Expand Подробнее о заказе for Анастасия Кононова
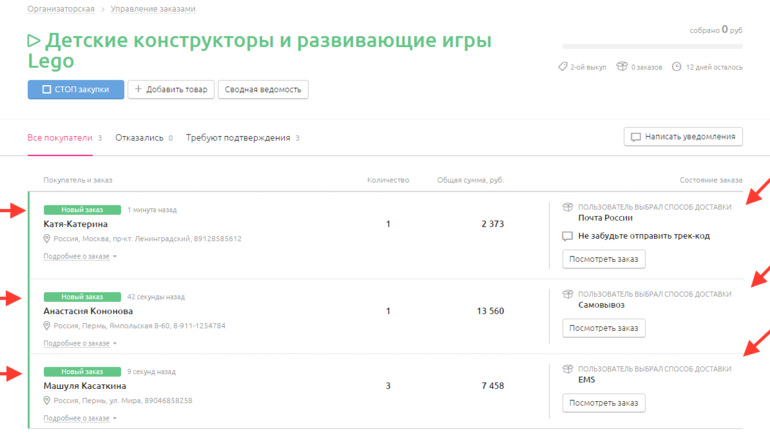This screenshot has width=770, height=436. [x=79, y=343]
